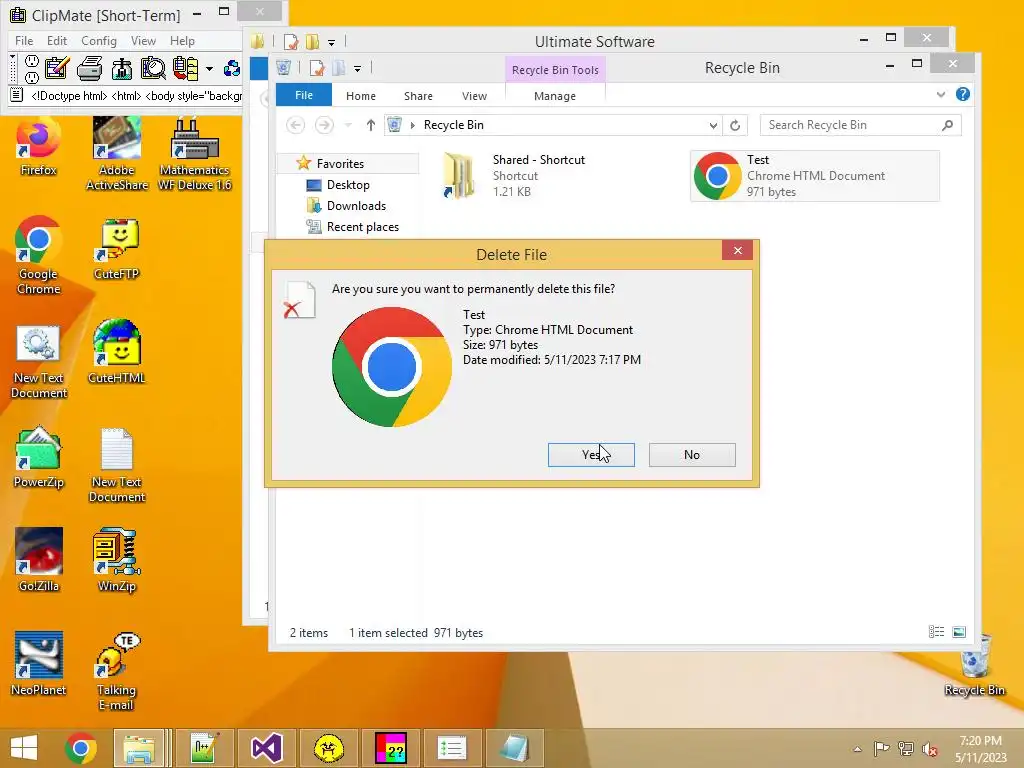This screenshot has width=1024, height=768.
Task: Click the ClipMate glue press icon
Action: point(121,69)
